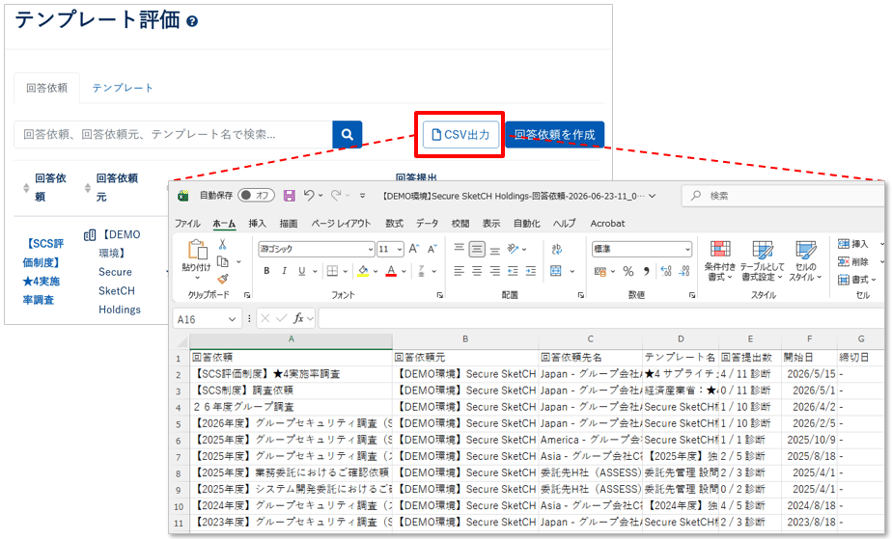Image resolution: width=892 pixels, height=539 pixels.
Task: Click the Comma Style icon
Action: pyautogui.click(x=646, y=271)
